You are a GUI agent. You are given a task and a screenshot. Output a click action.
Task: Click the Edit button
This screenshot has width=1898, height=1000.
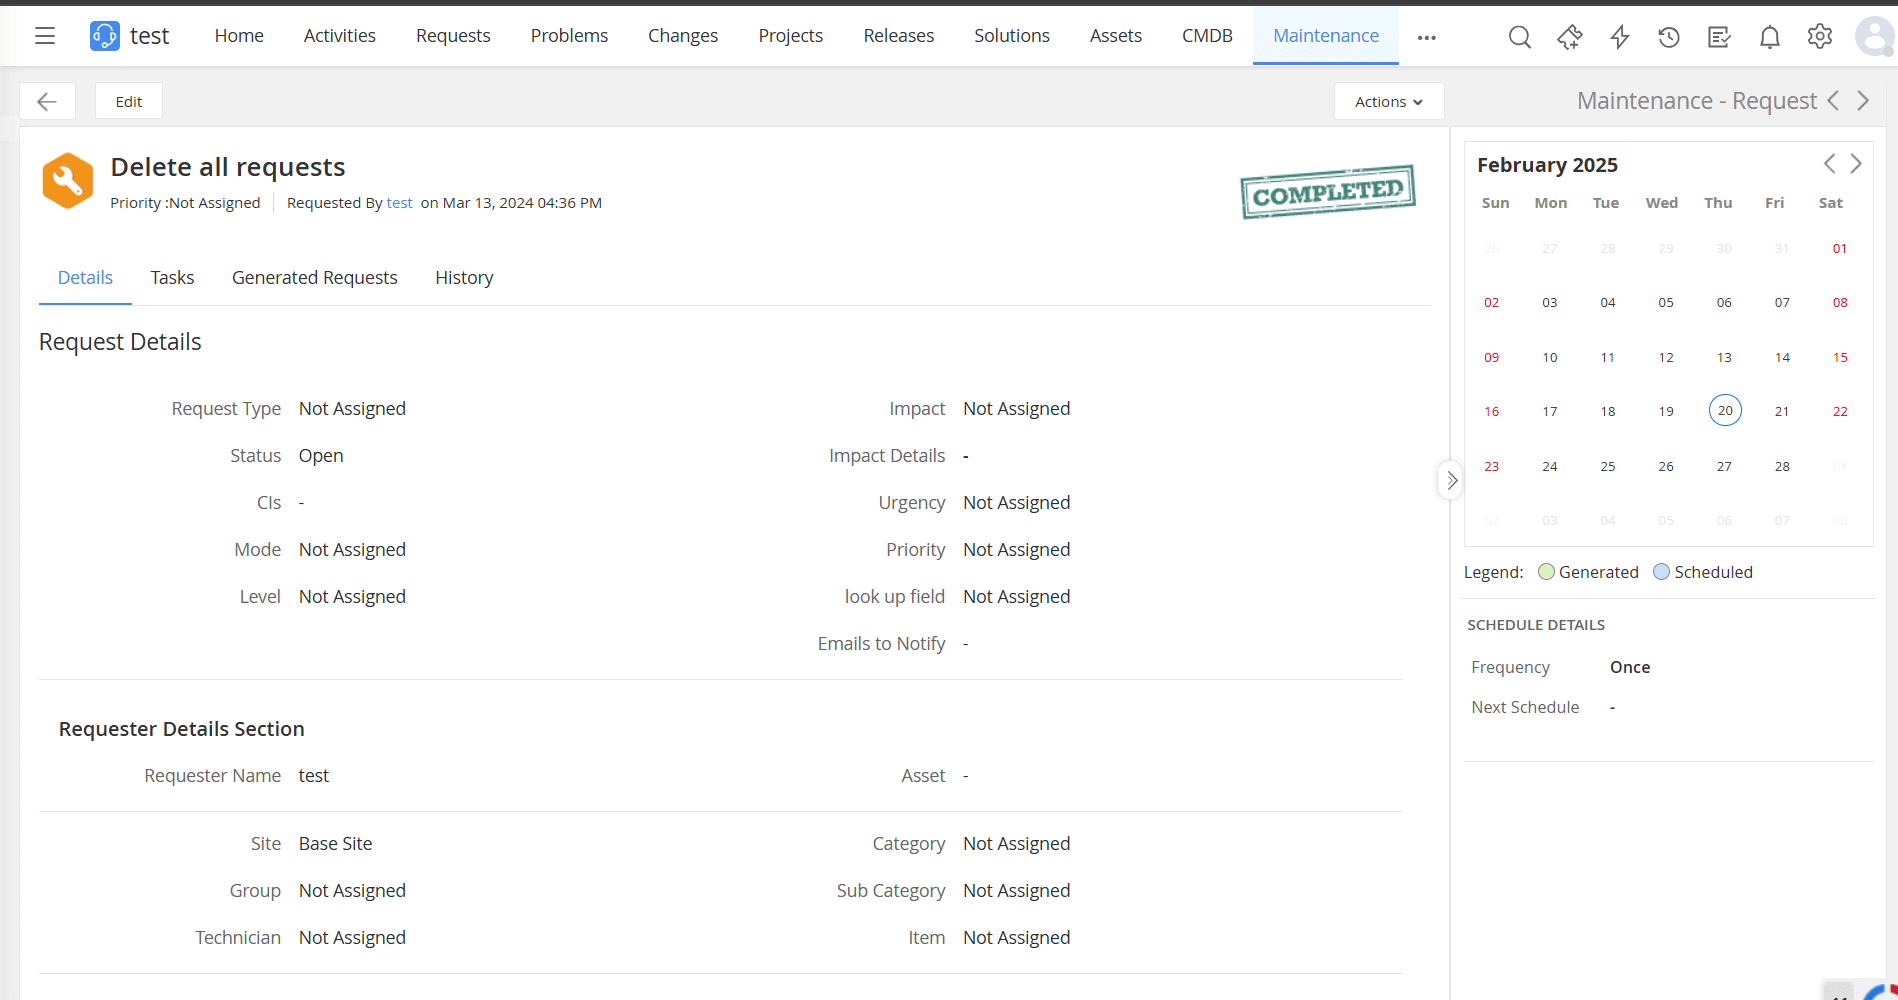128,100
